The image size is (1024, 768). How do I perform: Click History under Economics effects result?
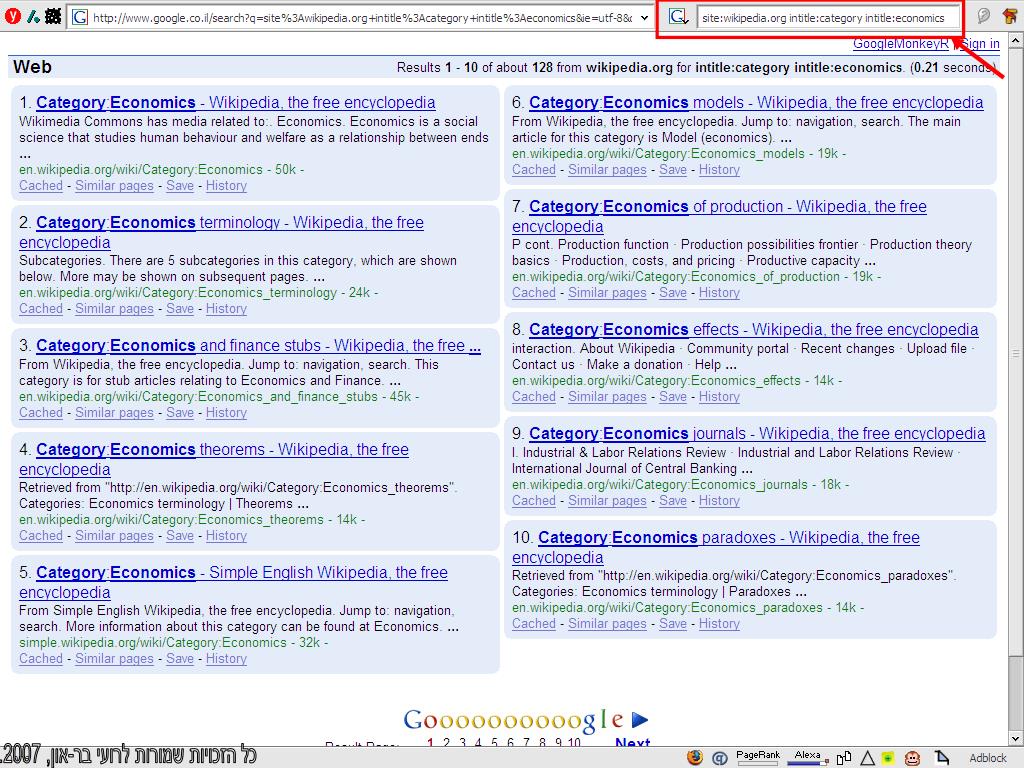click(720, 396)
